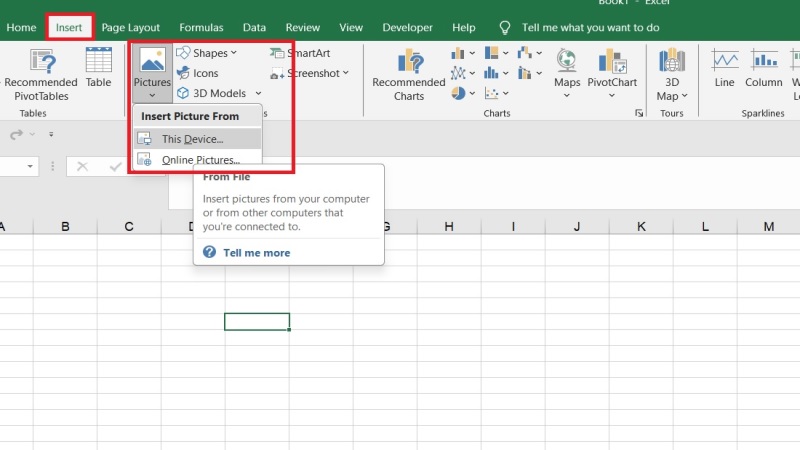Click the Tell me search box
The image size is (800, 450).
tap(590, 28)
